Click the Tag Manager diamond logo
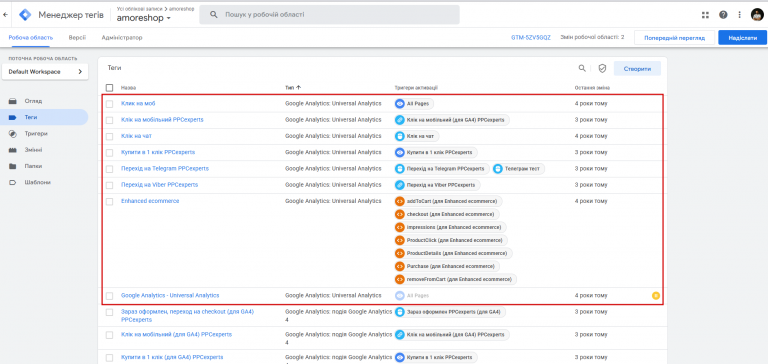 pos(25,15)
